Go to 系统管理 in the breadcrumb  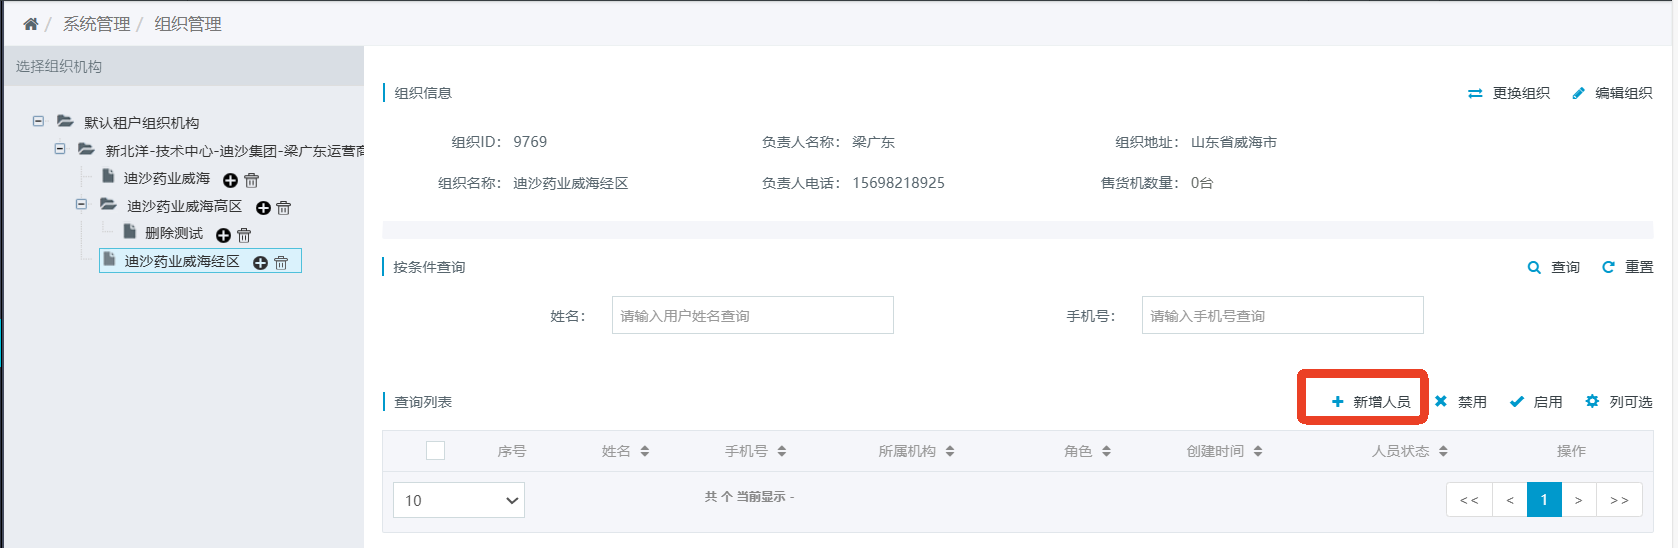[97, 24]
